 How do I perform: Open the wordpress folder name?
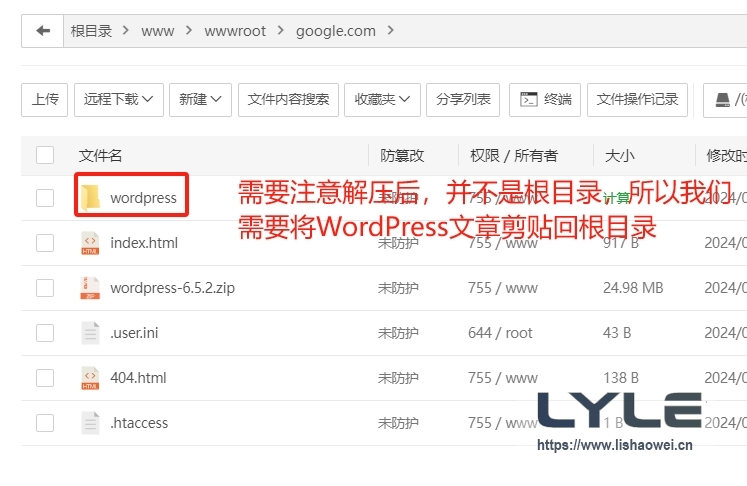coord(143,198)
